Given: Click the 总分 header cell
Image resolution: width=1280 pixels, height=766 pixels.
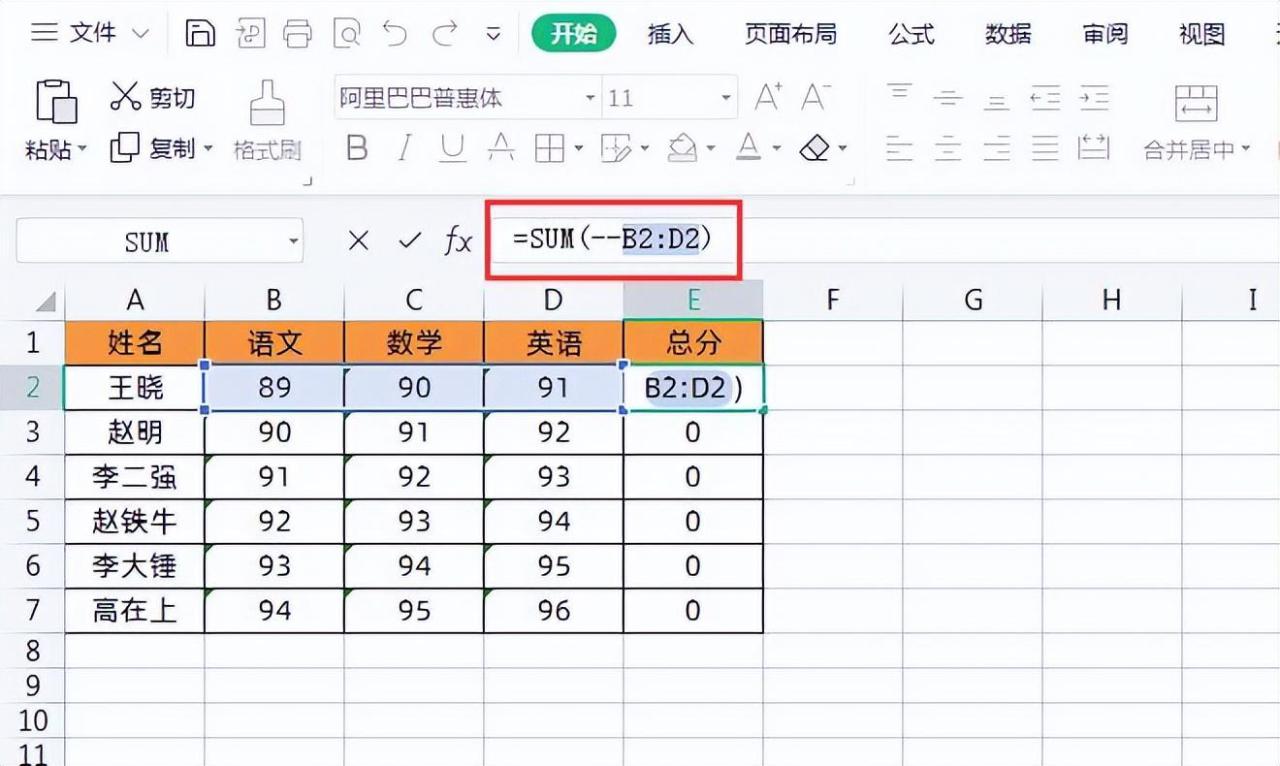Looking at the screenshot, I should point(693,343).
